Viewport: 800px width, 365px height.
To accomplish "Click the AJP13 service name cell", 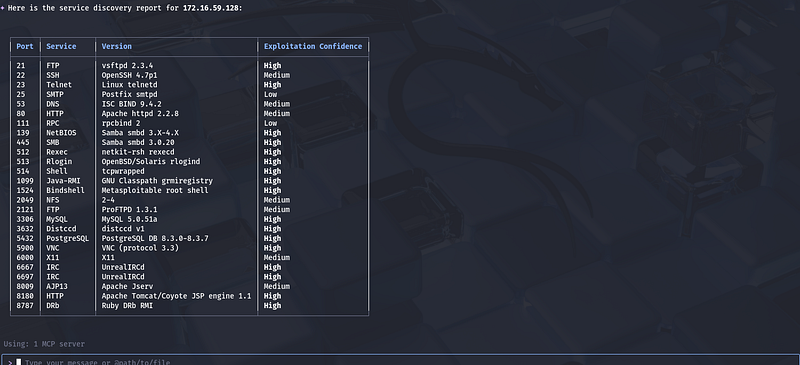I will (57, 286).
